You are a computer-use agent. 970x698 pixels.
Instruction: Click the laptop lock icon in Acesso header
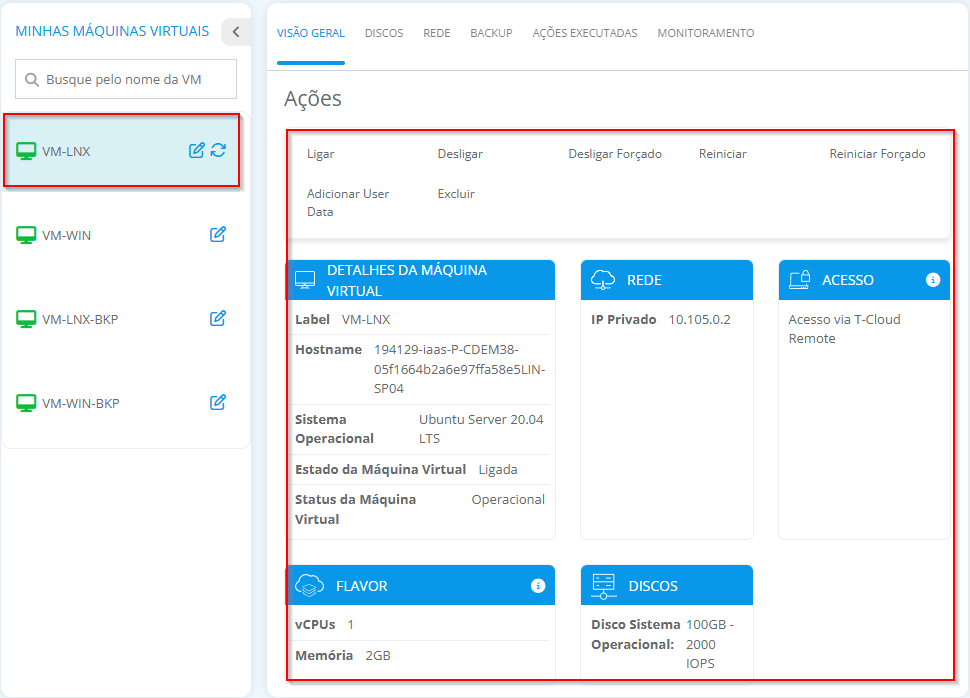(799, 280)
